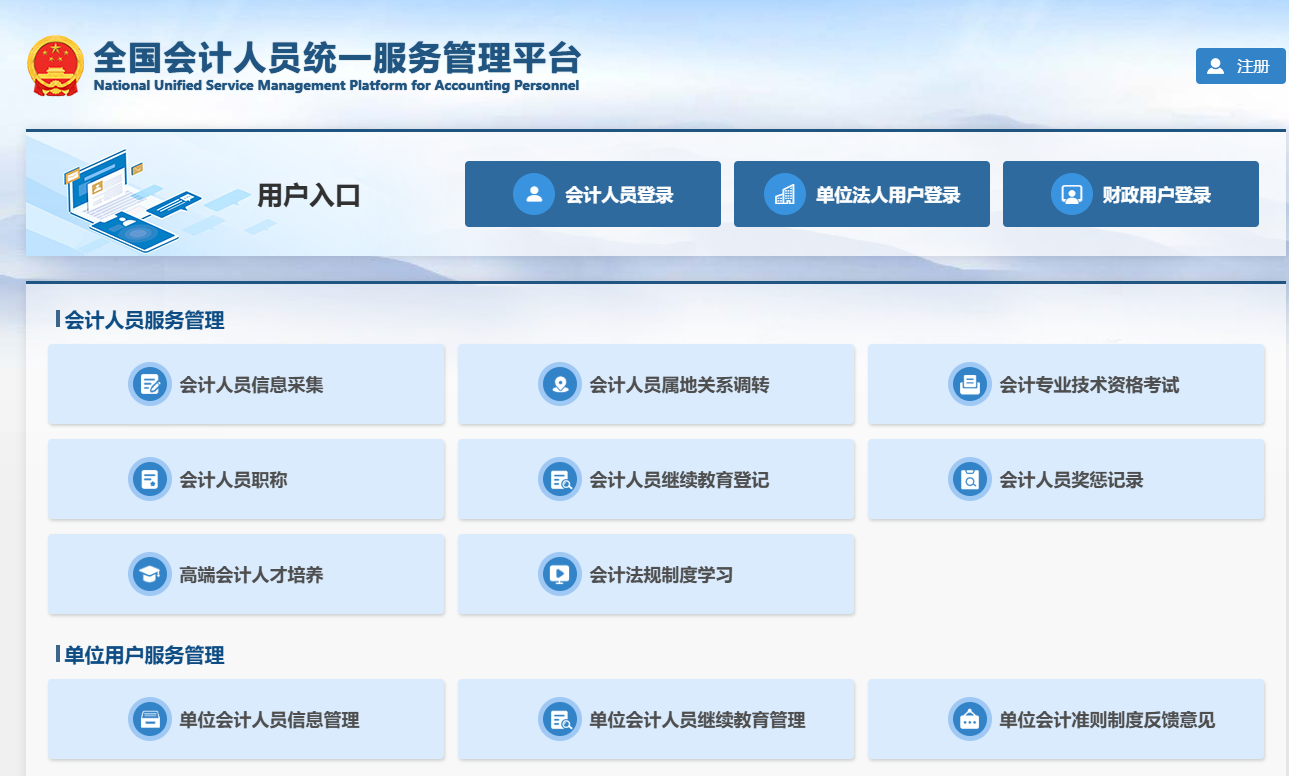Open 会计人员登录 login entry
The width and height of the screenshot is (1289, 776).
[x=592, y=194]
